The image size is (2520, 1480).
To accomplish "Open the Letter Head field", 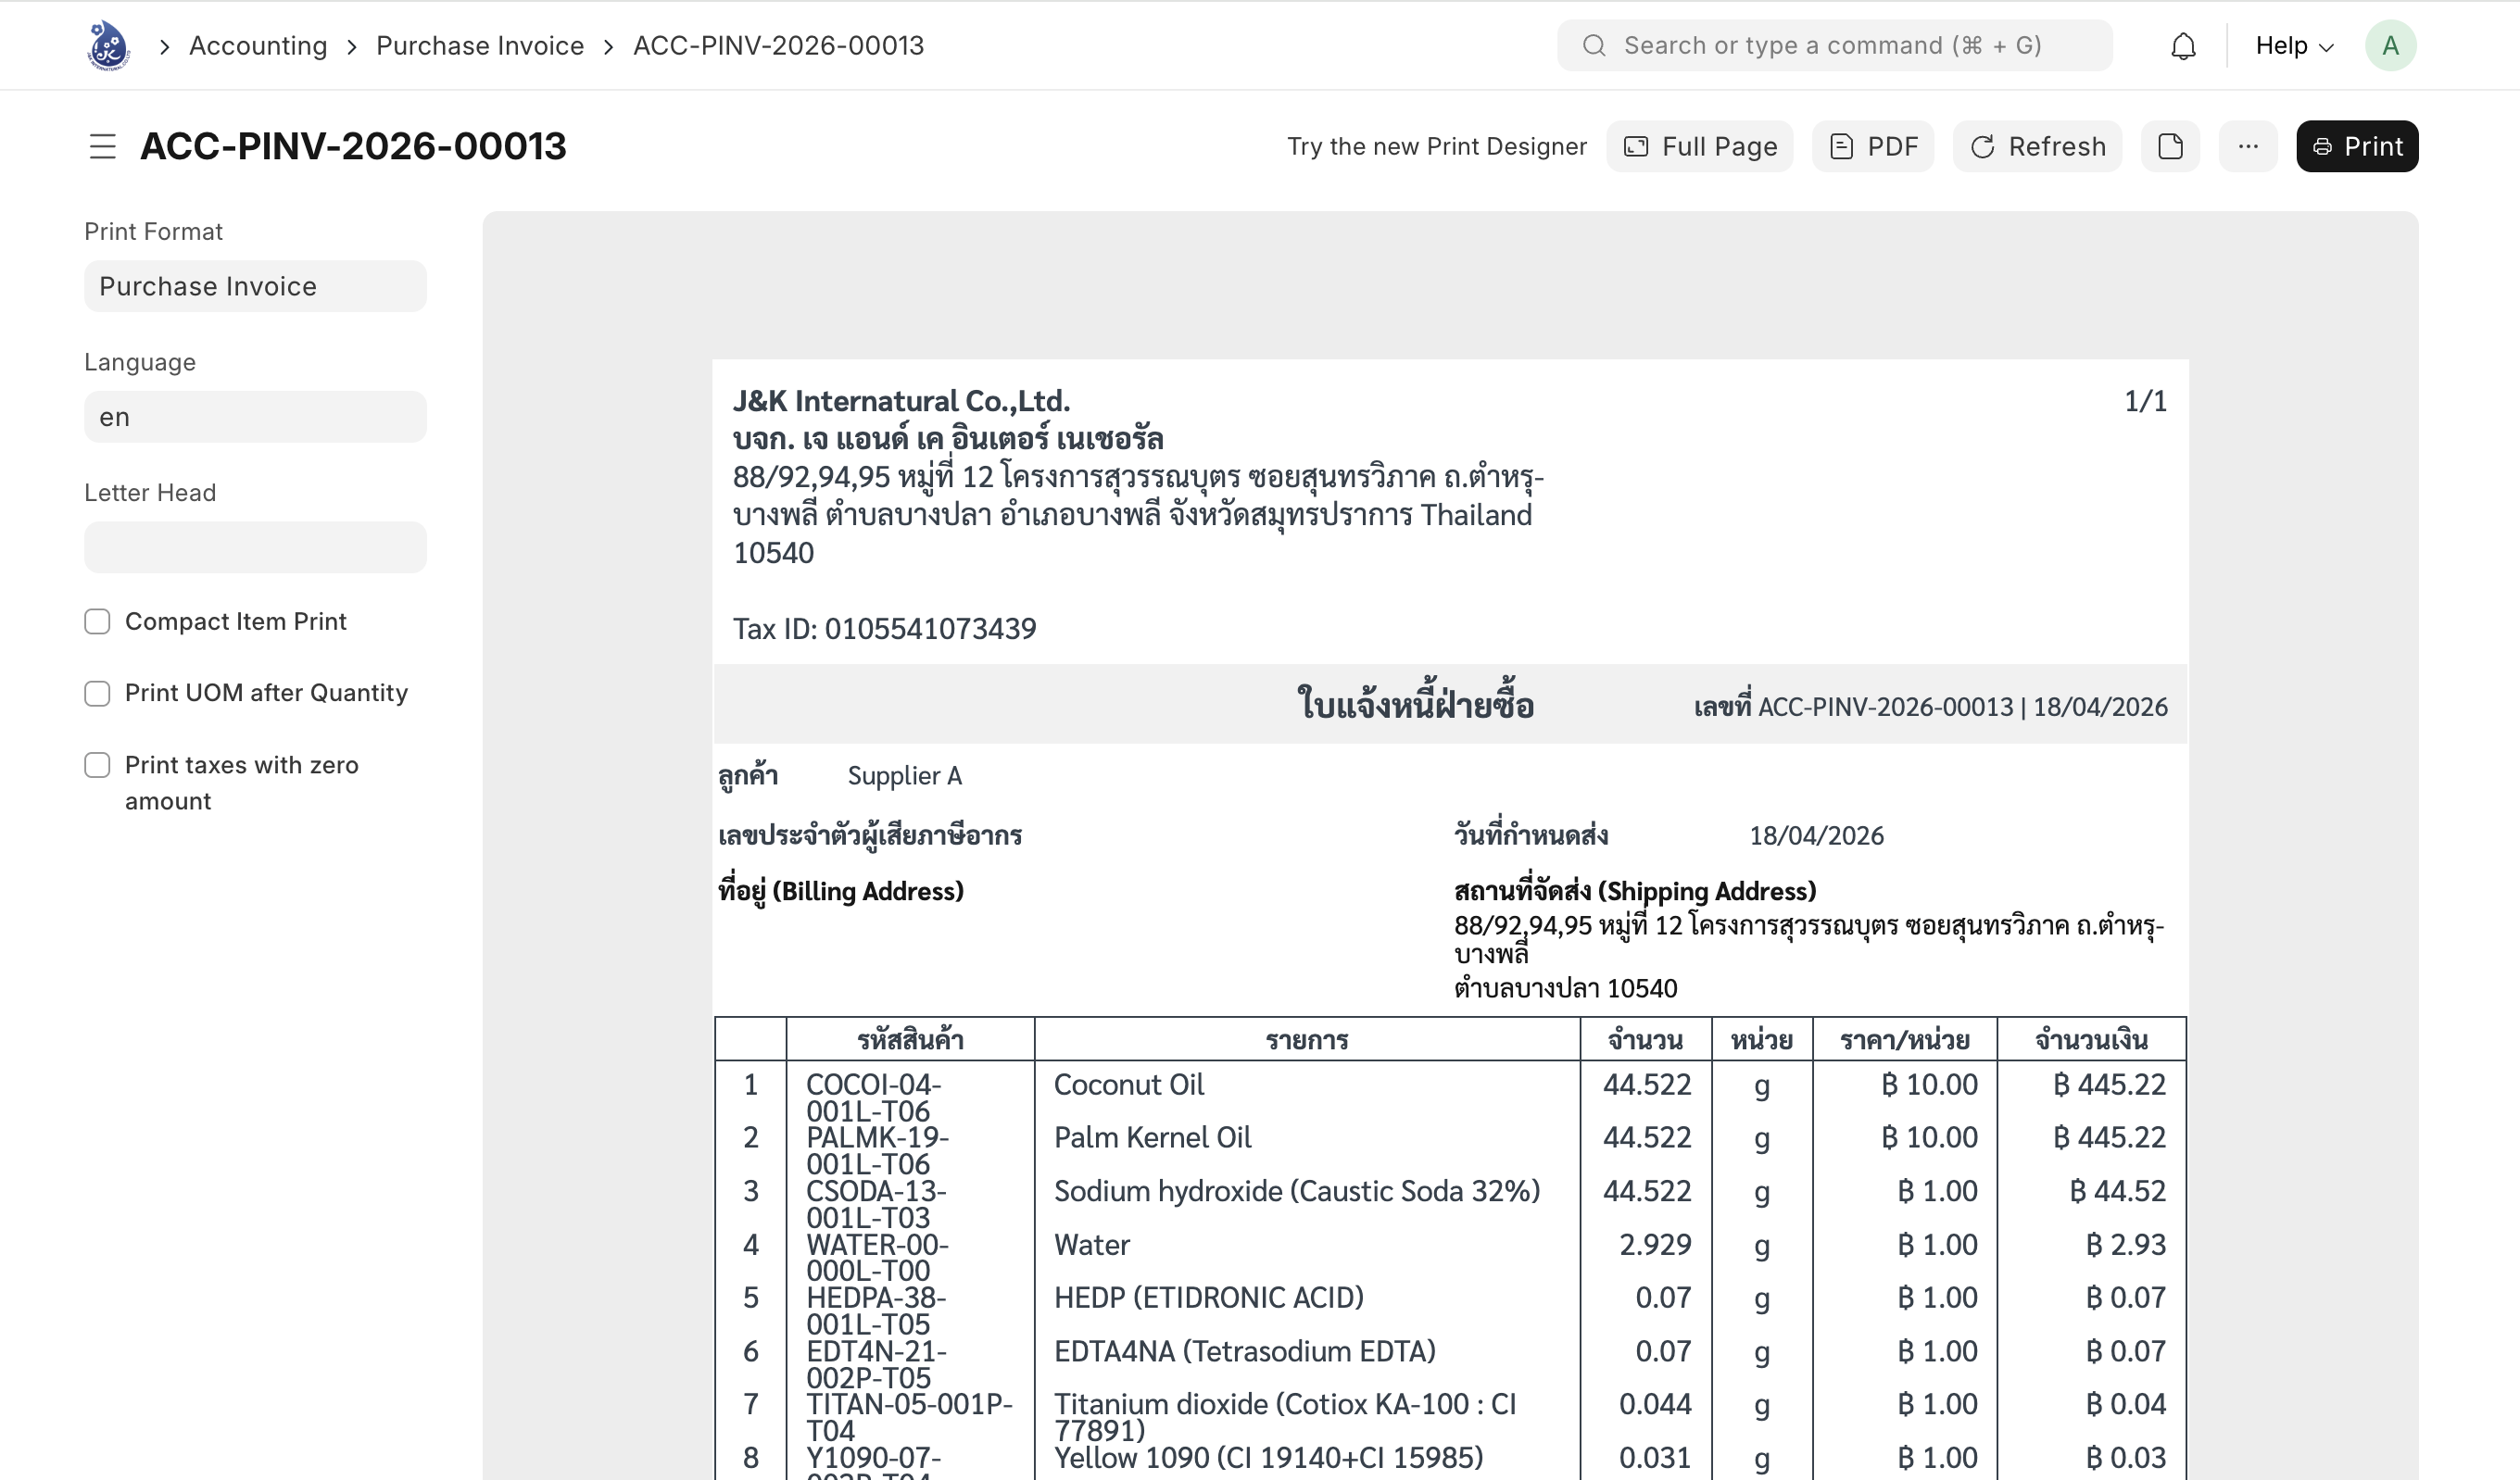I will tap(255, 548).
